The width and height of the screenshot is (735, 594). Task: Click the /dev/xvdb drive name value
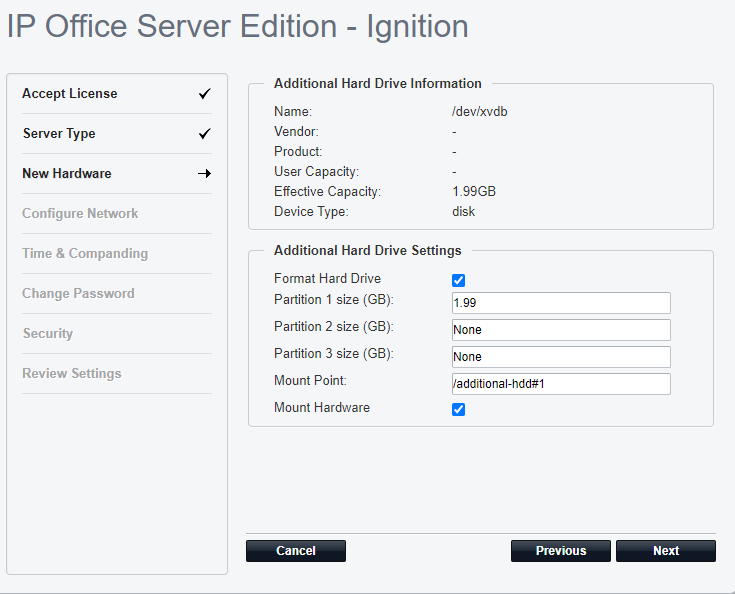(480, 112)
